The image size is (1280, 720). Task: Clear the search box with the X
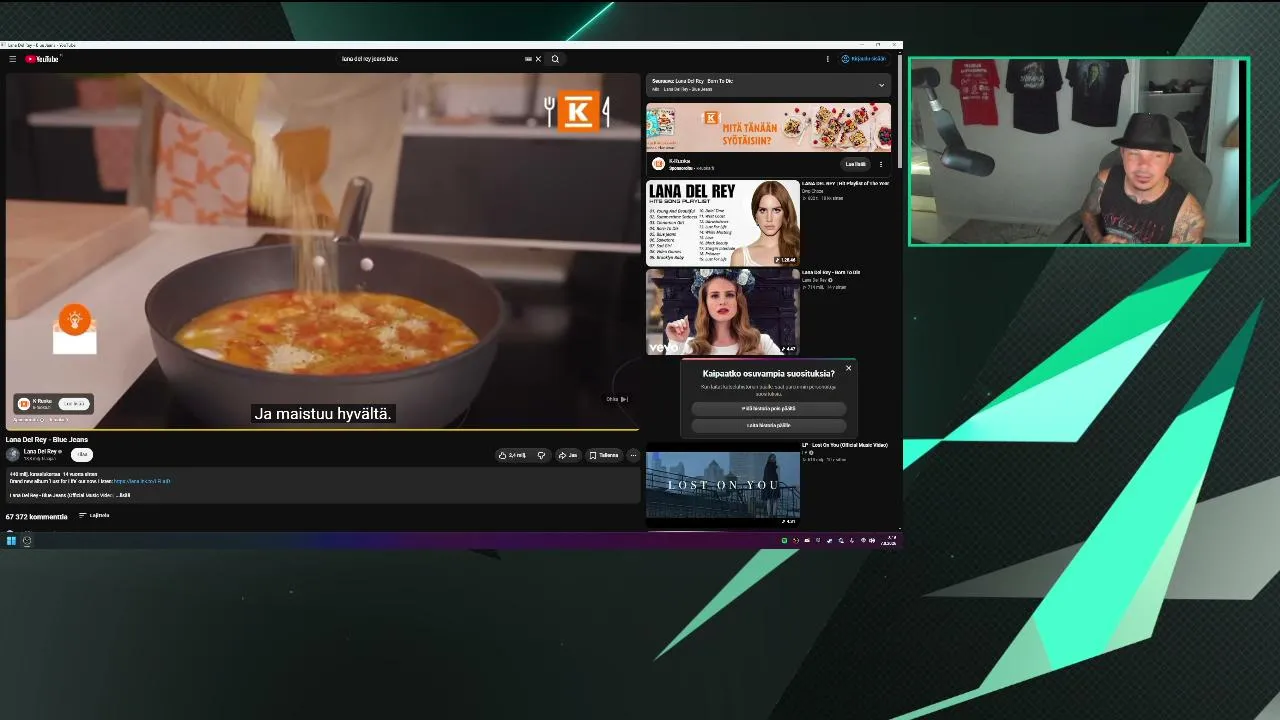538,59
